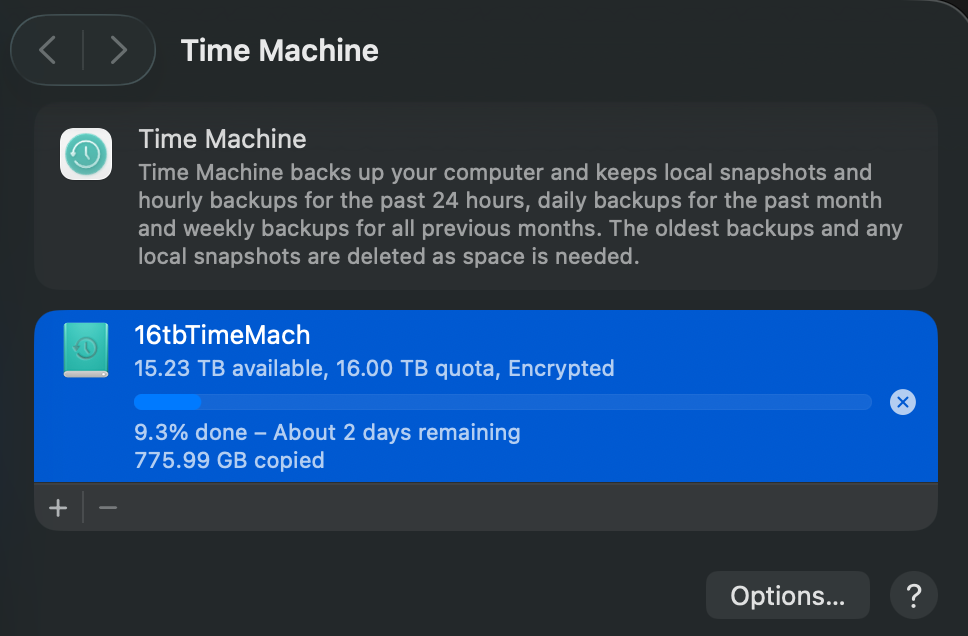
Task: Click the Time Machine clock app icon
Action: click(86, 154)
